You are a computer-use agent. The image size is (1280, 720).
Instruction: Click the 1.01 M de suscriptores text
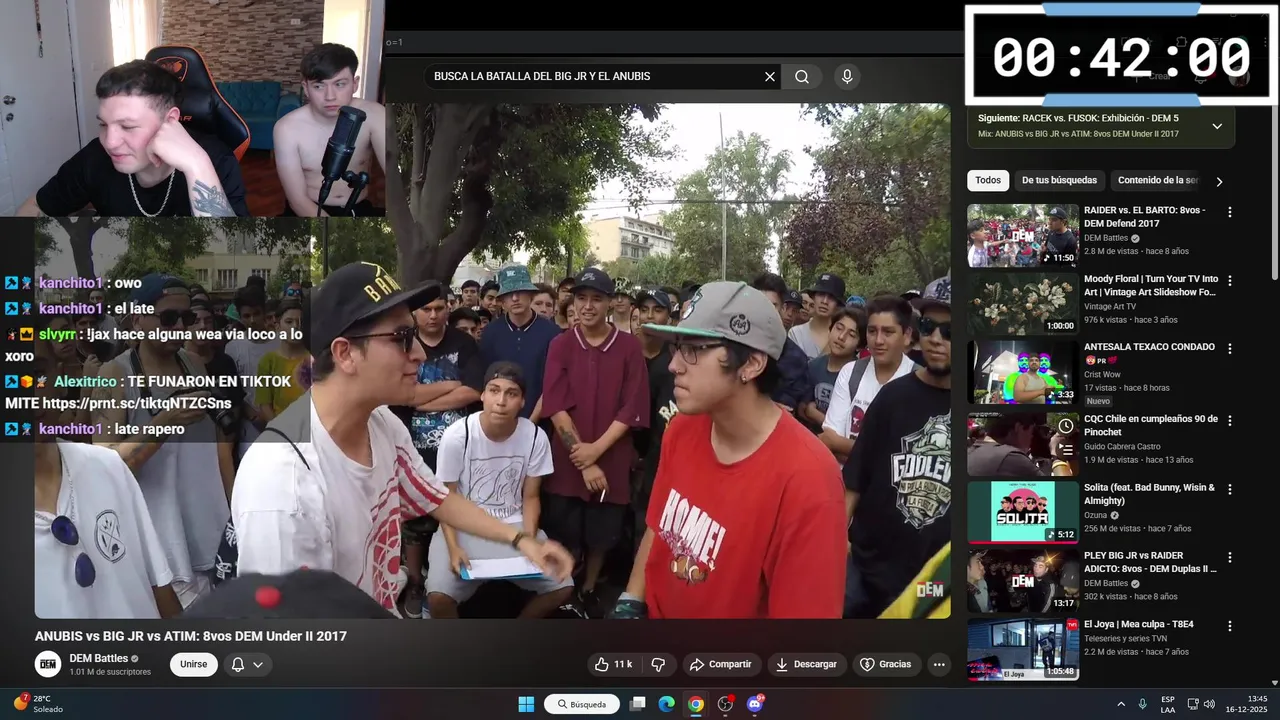[x=110, y=672]
